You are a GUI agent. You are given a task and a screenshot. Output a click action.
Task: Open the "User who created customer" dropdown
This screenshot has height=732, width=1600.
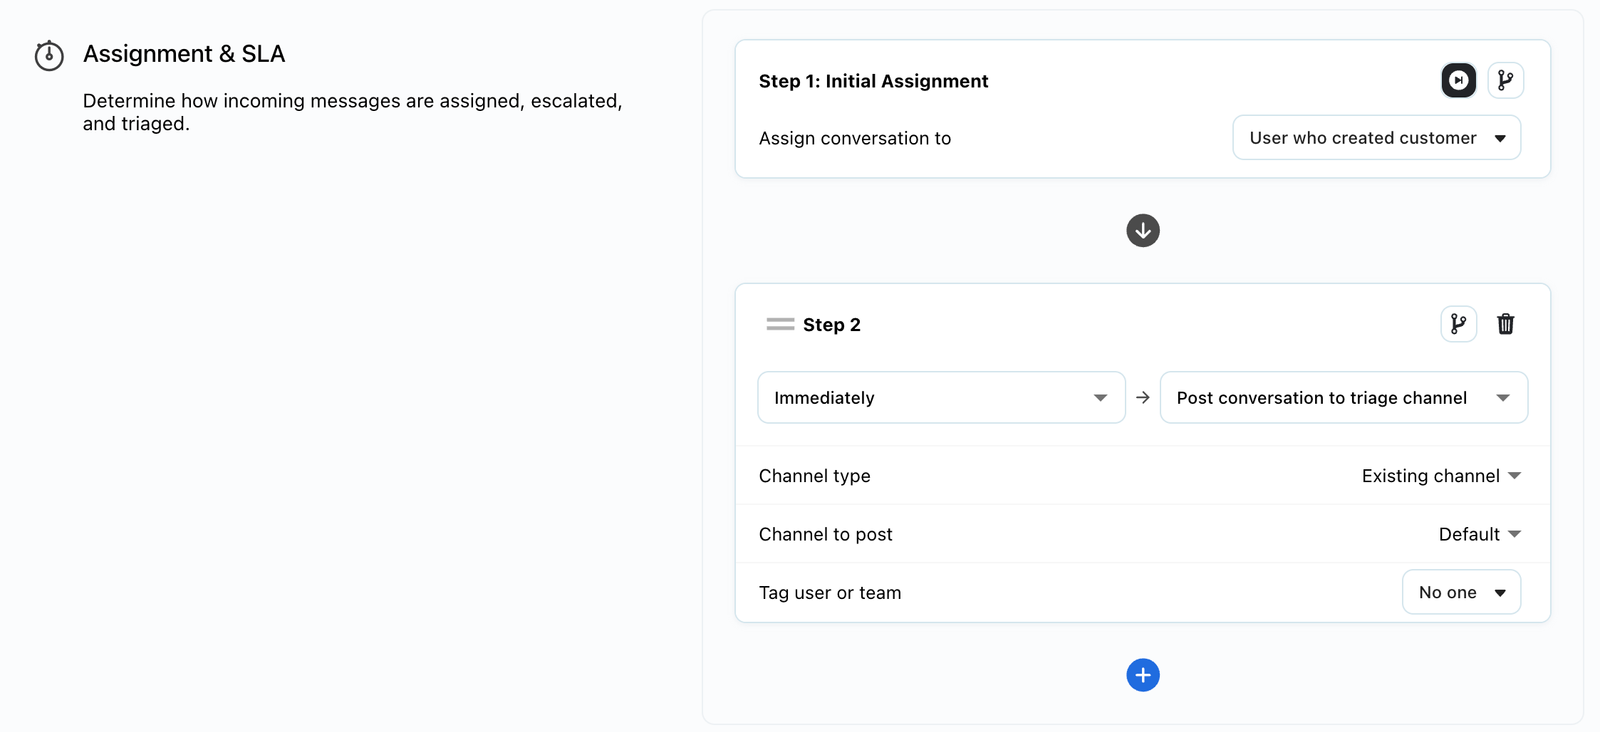(1376, 138)
